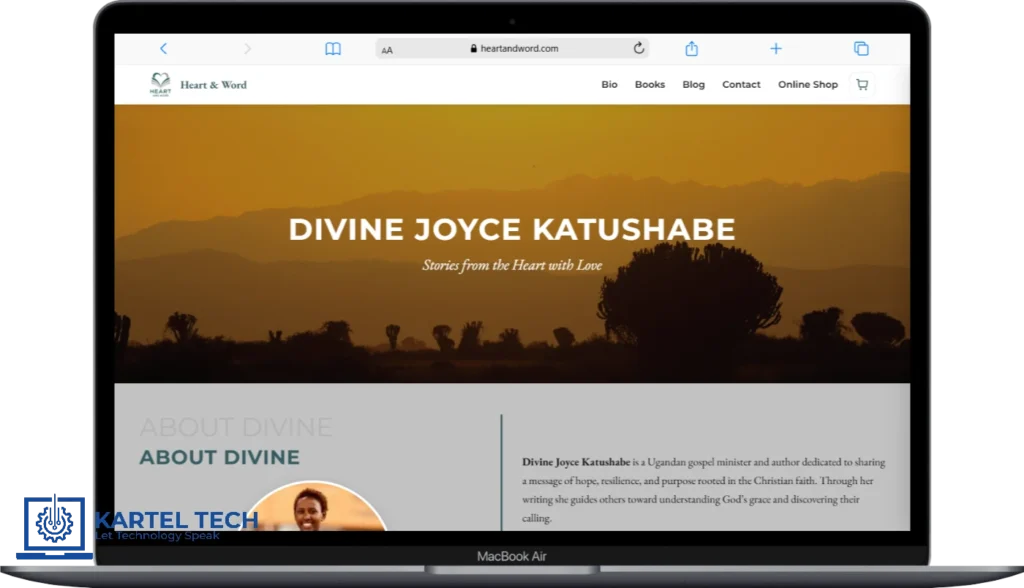Open the share sheet icon

691,49
